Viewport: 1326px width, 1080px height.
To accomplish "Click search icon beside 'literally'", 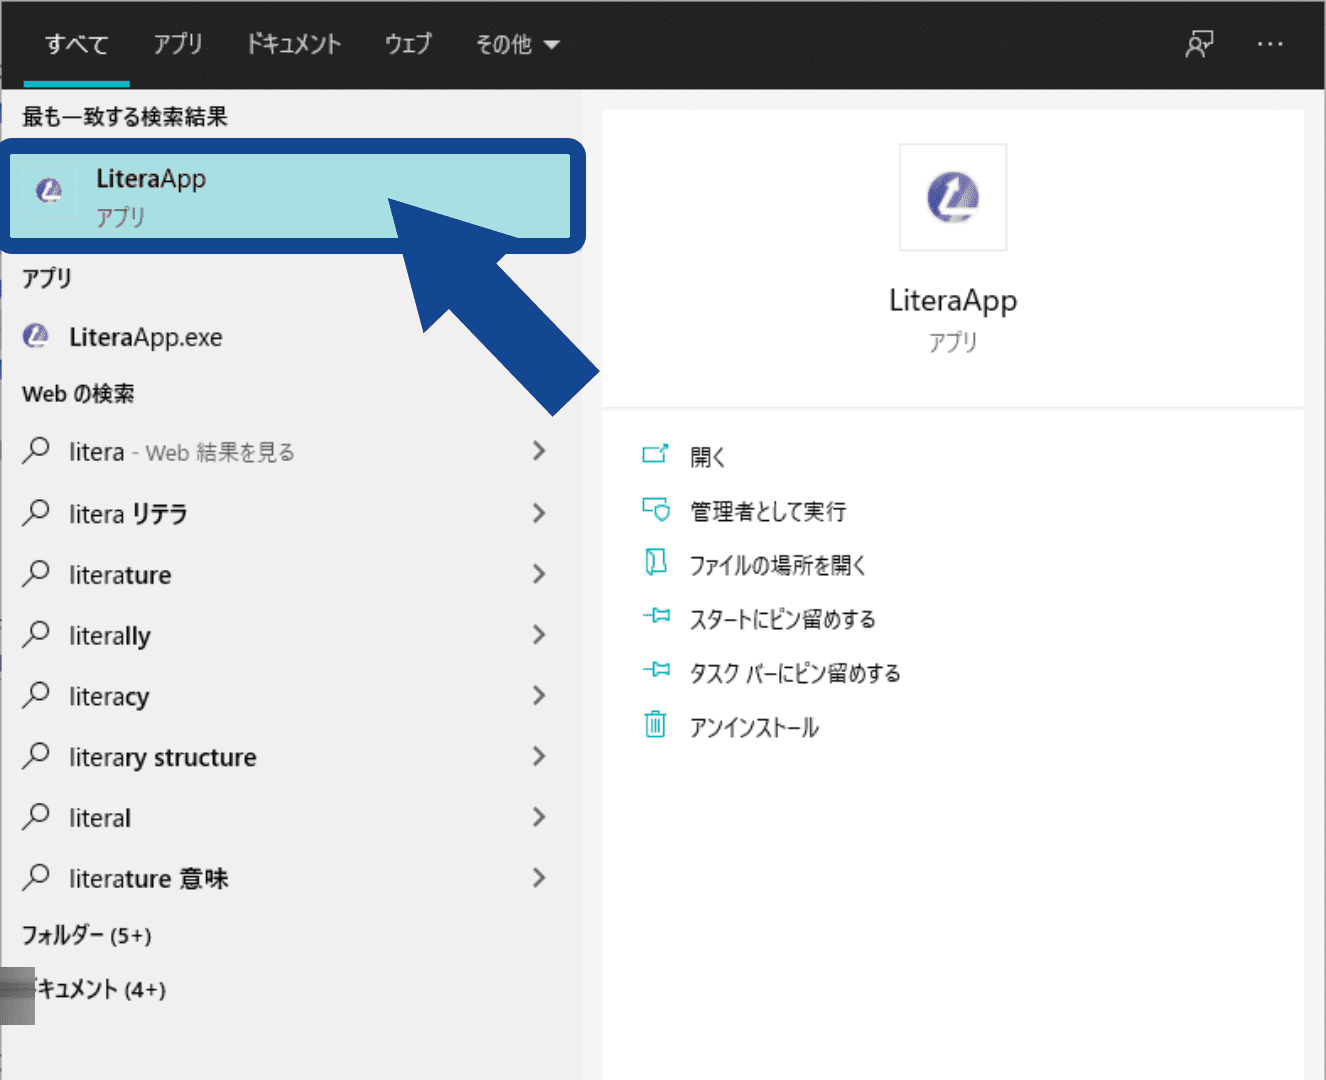I will point(36,634).
